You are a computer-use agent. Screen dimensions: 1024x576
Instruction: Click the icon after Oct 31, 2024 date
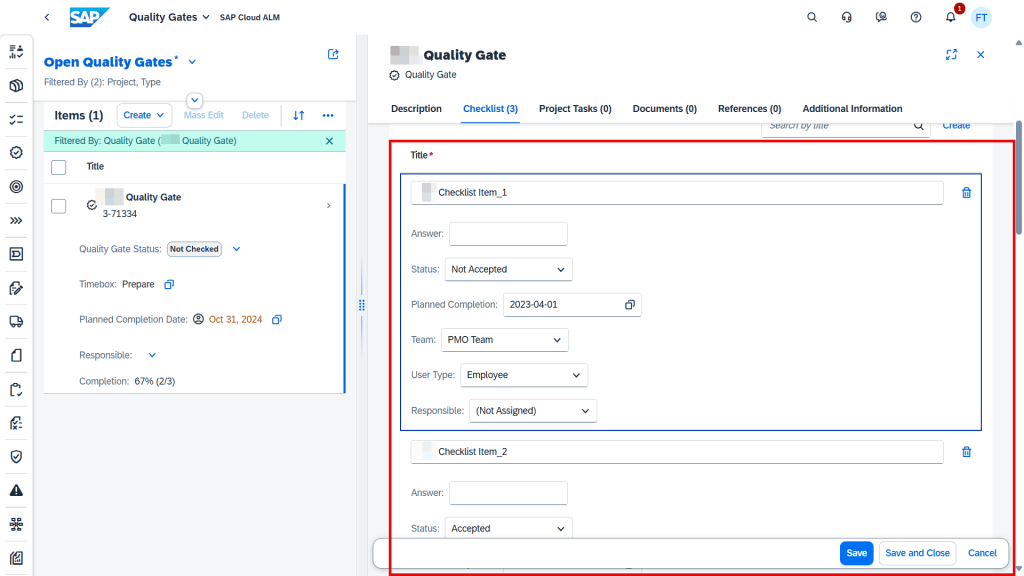click(277, 319)
